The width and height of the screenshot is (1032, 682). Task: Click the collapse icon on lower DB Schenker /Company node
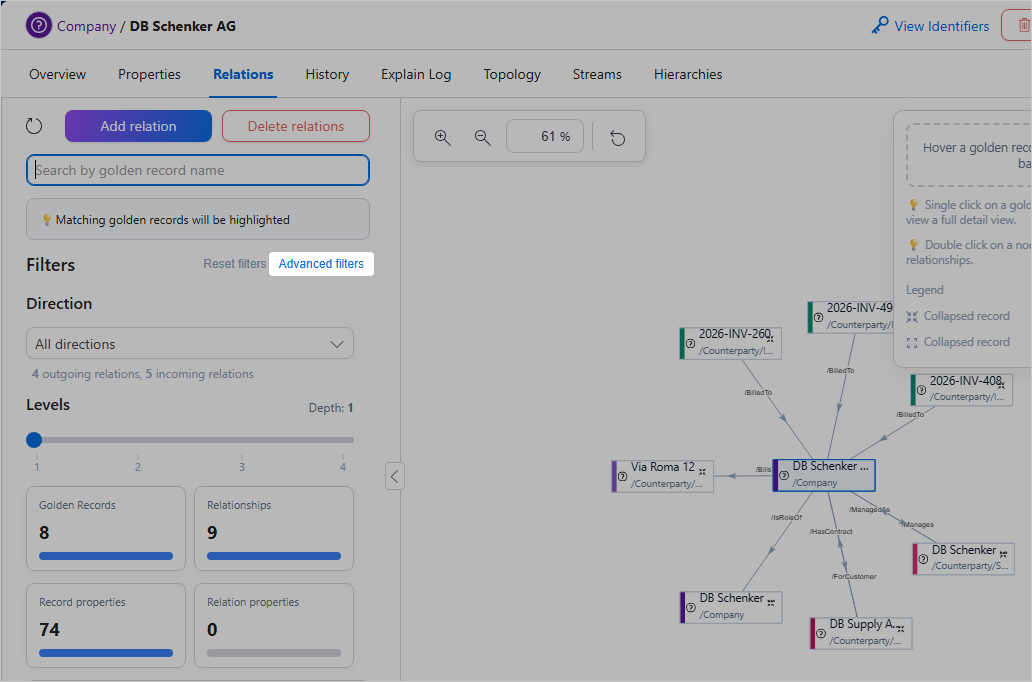pos(771,602)
